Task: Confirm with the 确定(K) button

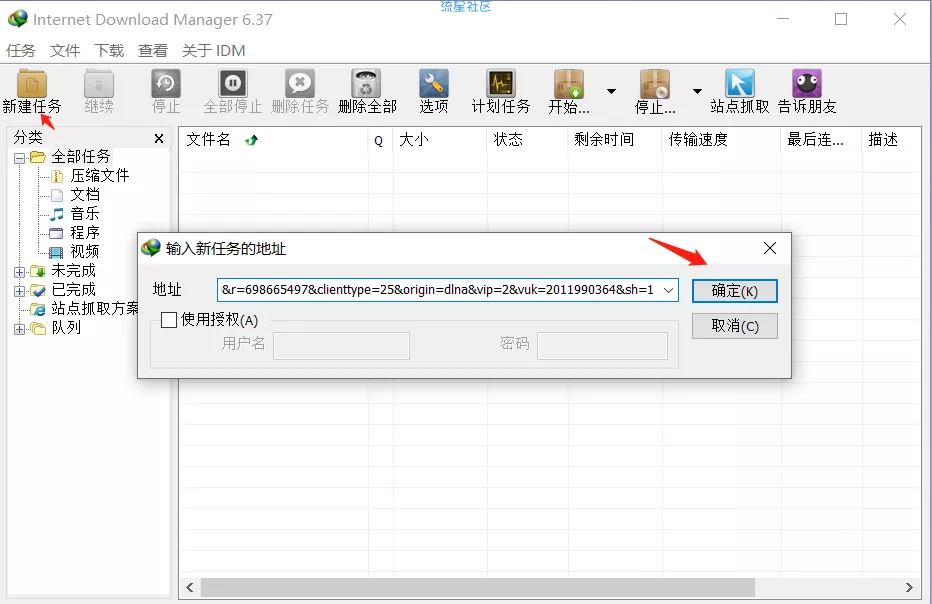Action: (x=735, y=291)
